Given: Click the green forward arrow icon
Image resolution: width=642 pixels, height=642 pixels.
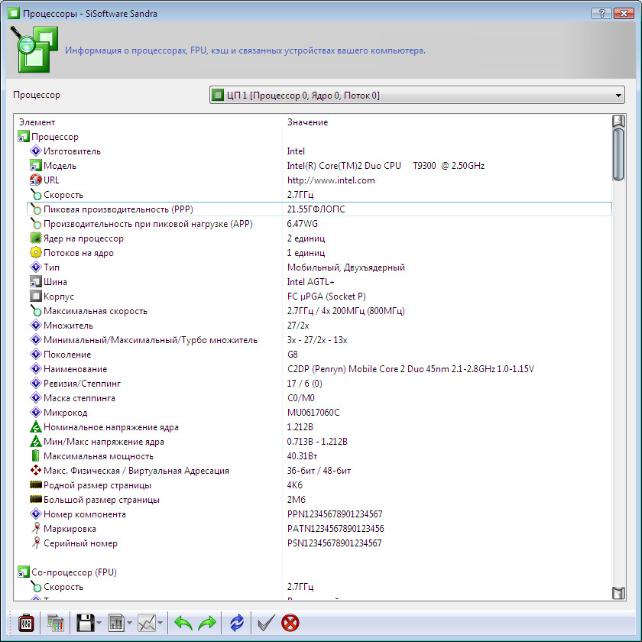Looking at the screenshot, I should (207, 623).
